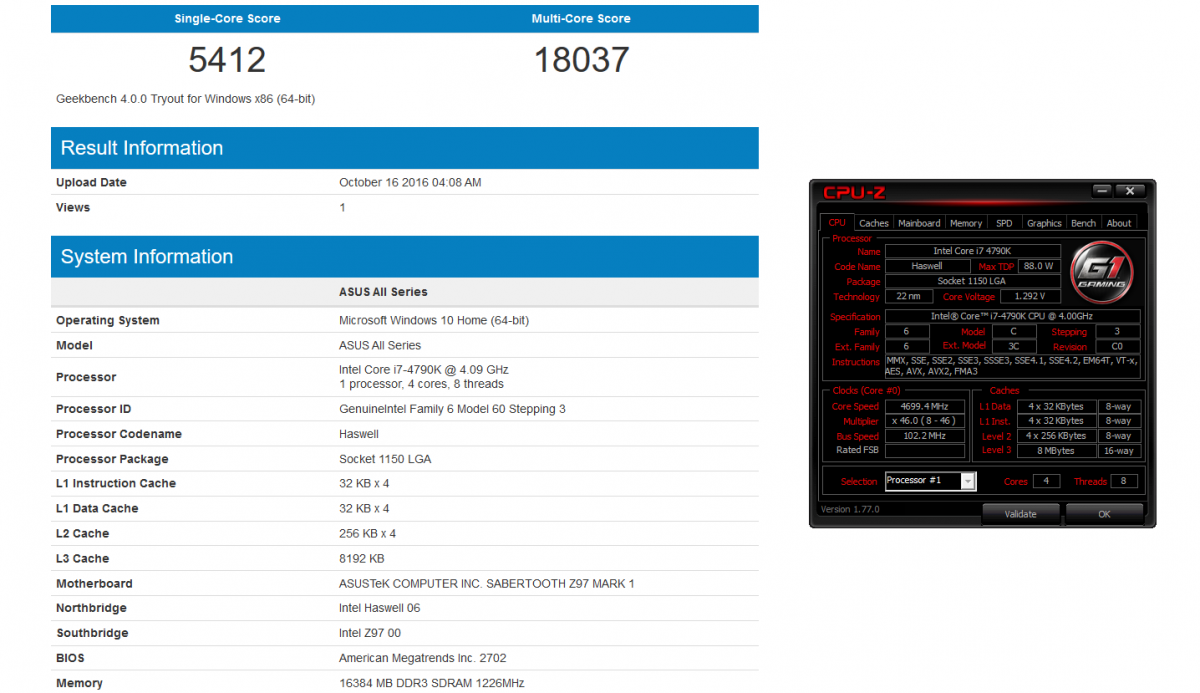Viewport: 1200px width, 693px height.
Task: Click the L2 Cache value 256 KB x 4
Action: [368, 534]
